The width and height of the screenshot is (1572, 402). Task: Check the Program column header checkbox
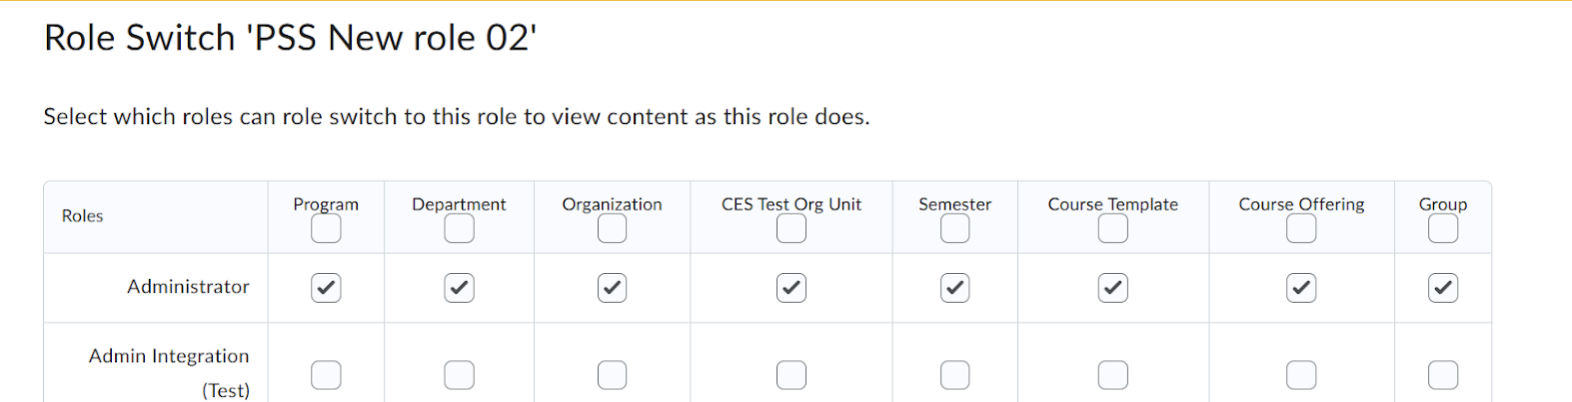tap(326, 229)
